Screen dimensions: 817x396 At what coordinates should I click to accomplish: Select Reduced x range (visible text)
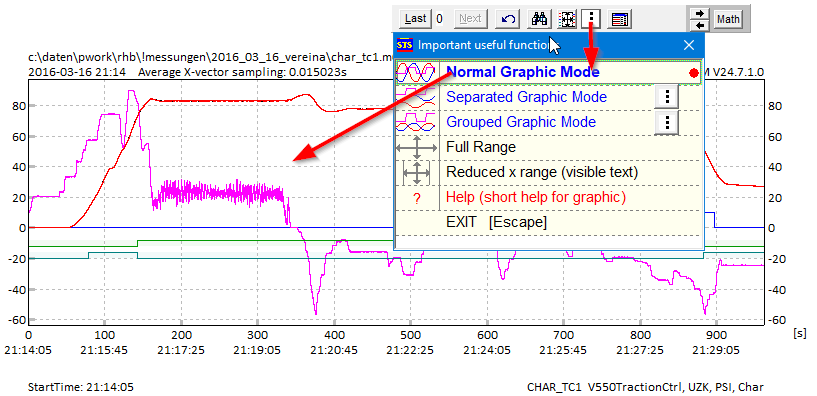pyautogui.click(x=548, y=172)
